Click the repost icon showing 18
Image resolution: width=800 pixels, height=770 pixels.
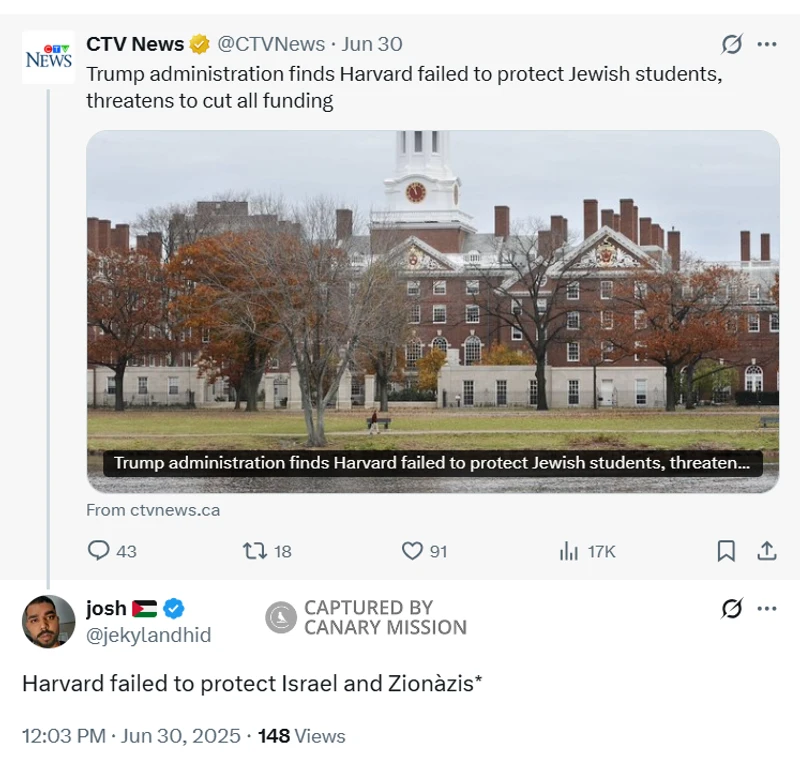pyautogui.click(x=255, y=551)
